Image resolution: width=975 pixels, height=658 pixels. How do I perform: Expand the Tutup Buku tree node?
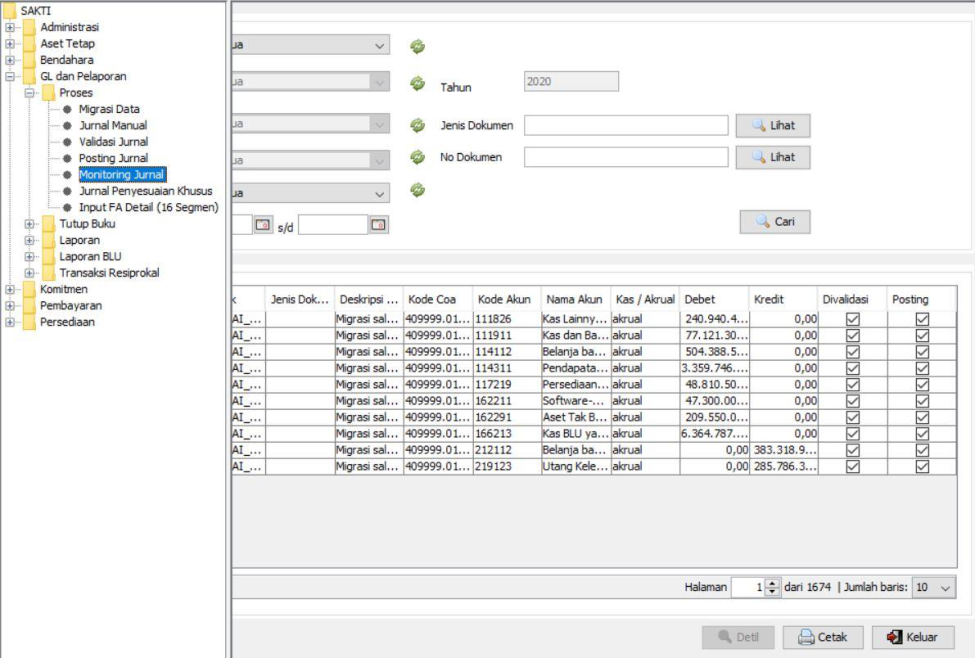coord(29,224)
